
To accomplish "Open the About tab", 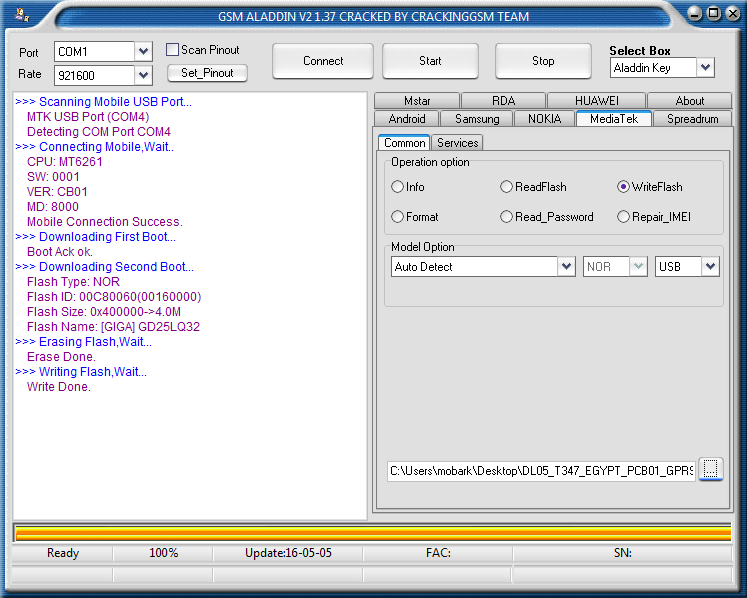I will click(x=689, y=101).
